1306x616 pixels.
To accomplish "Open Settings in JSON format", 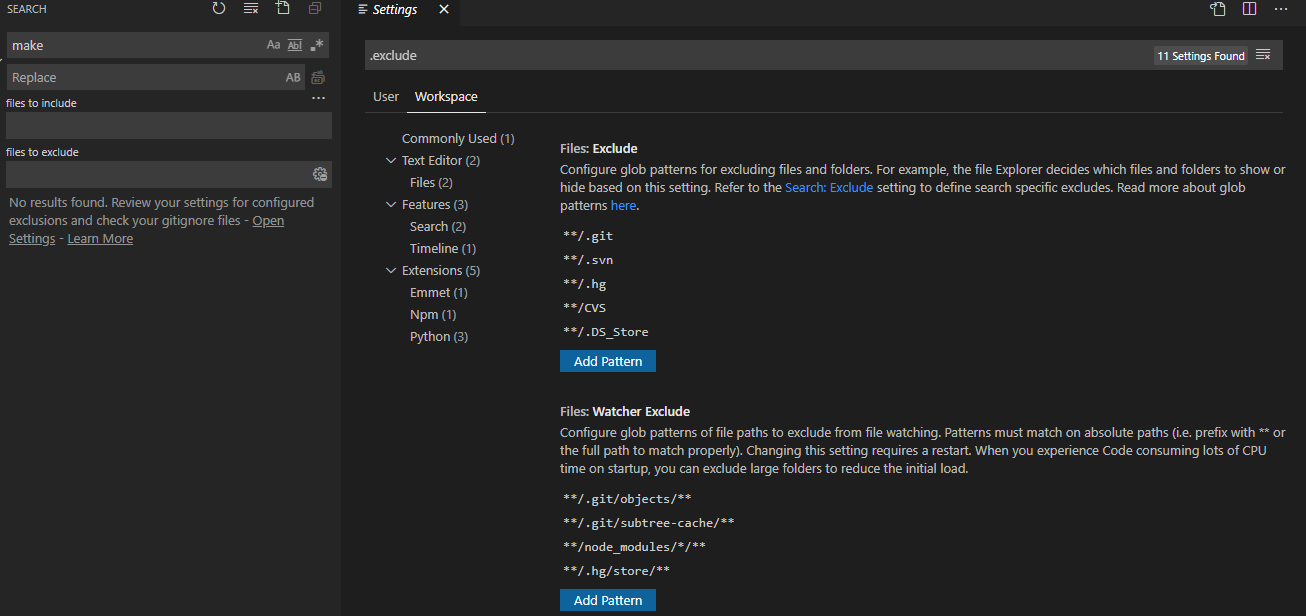I will 1217,9.
